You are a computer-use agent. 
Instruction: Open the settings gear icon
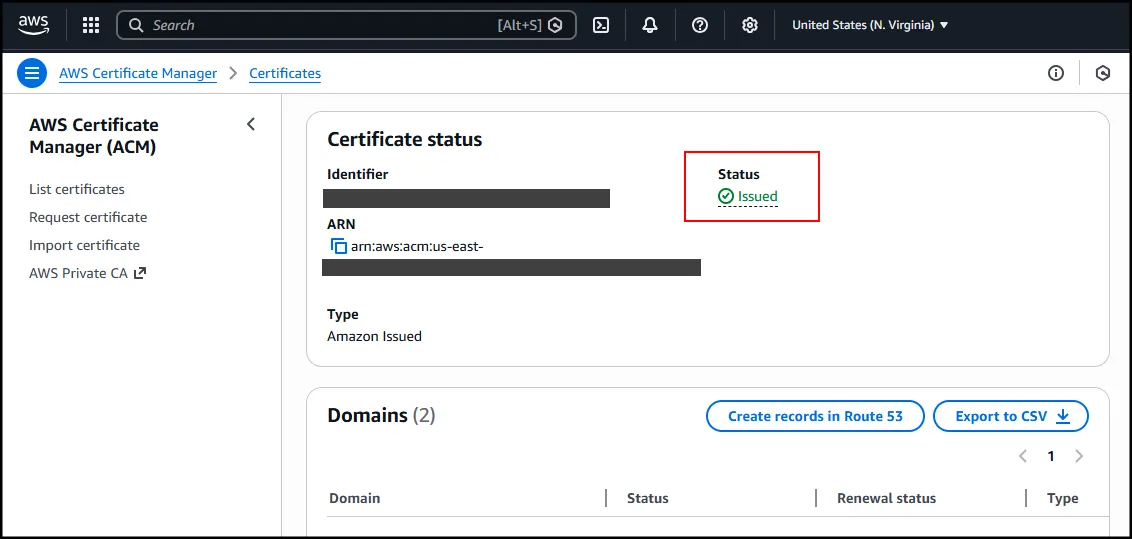click(x=750, y=25)
